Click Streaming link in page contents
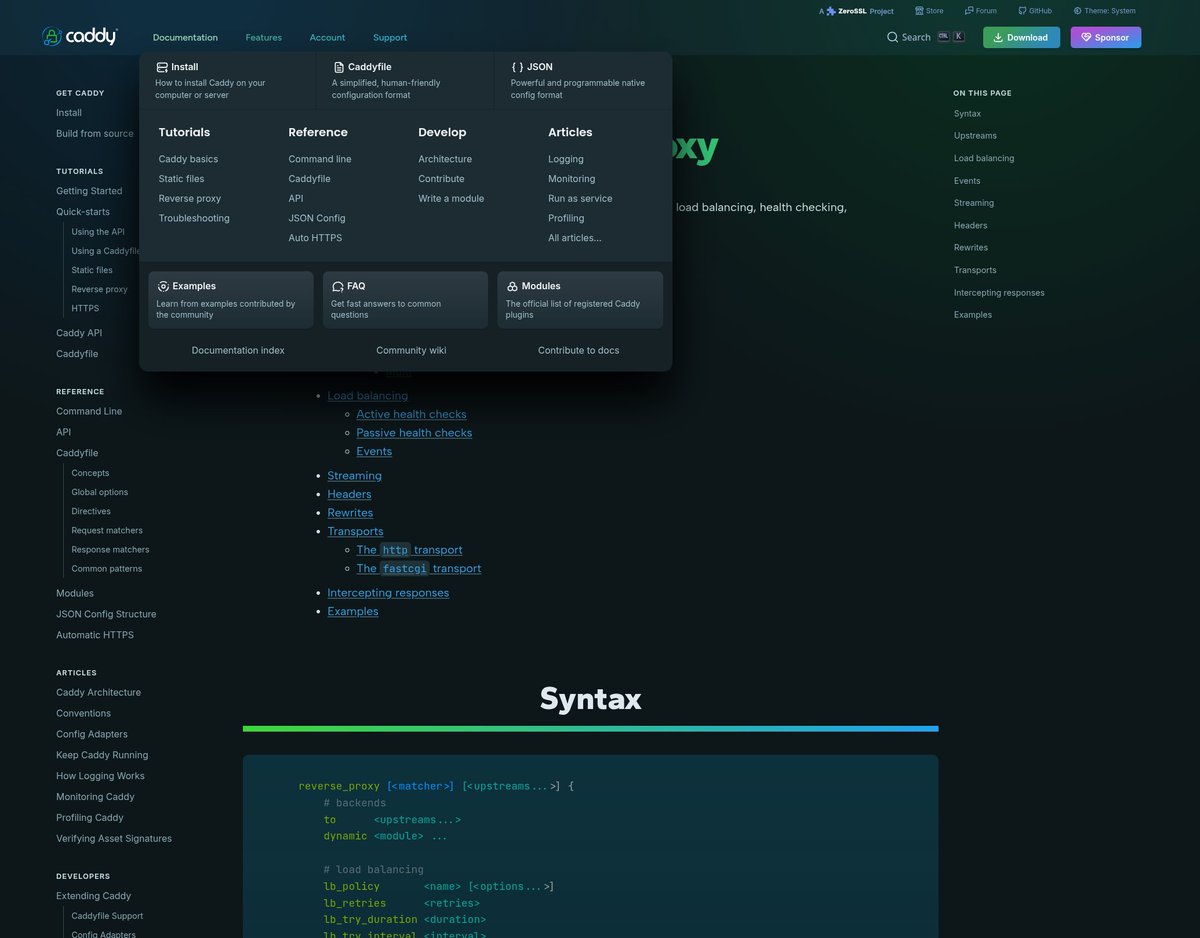The height and width of the screenshot is (938, 1200). point(355,476)
